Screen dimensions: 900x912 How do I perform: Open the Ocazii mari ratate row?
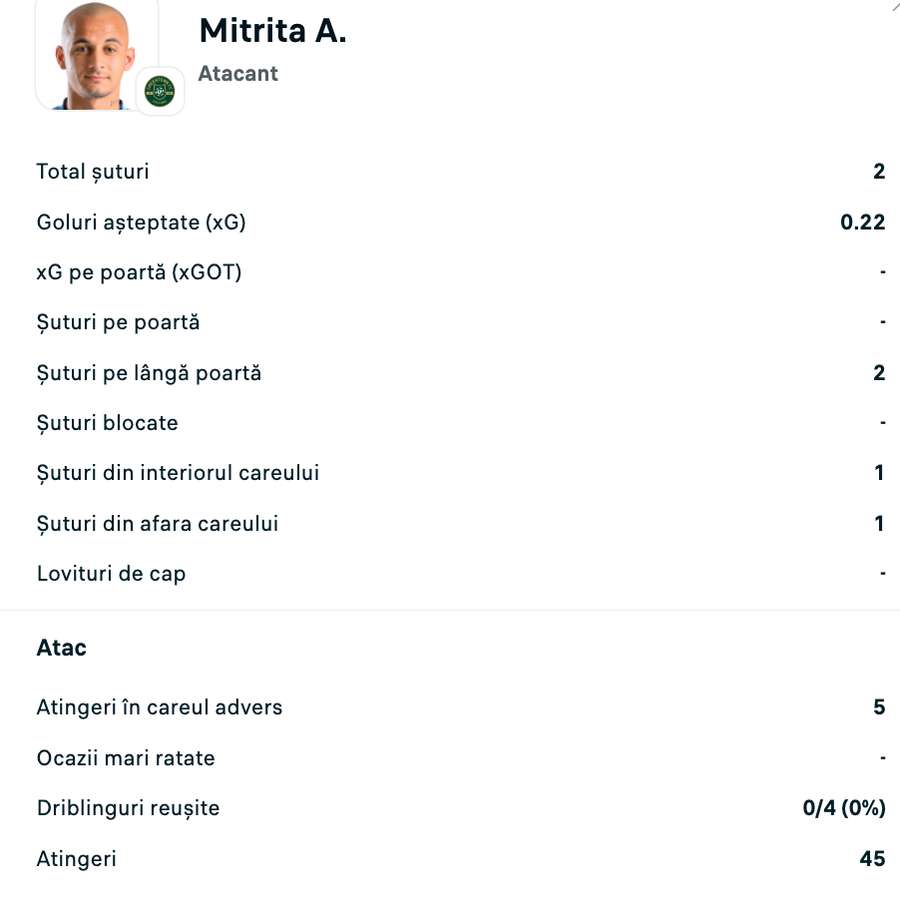pos(126,758)
